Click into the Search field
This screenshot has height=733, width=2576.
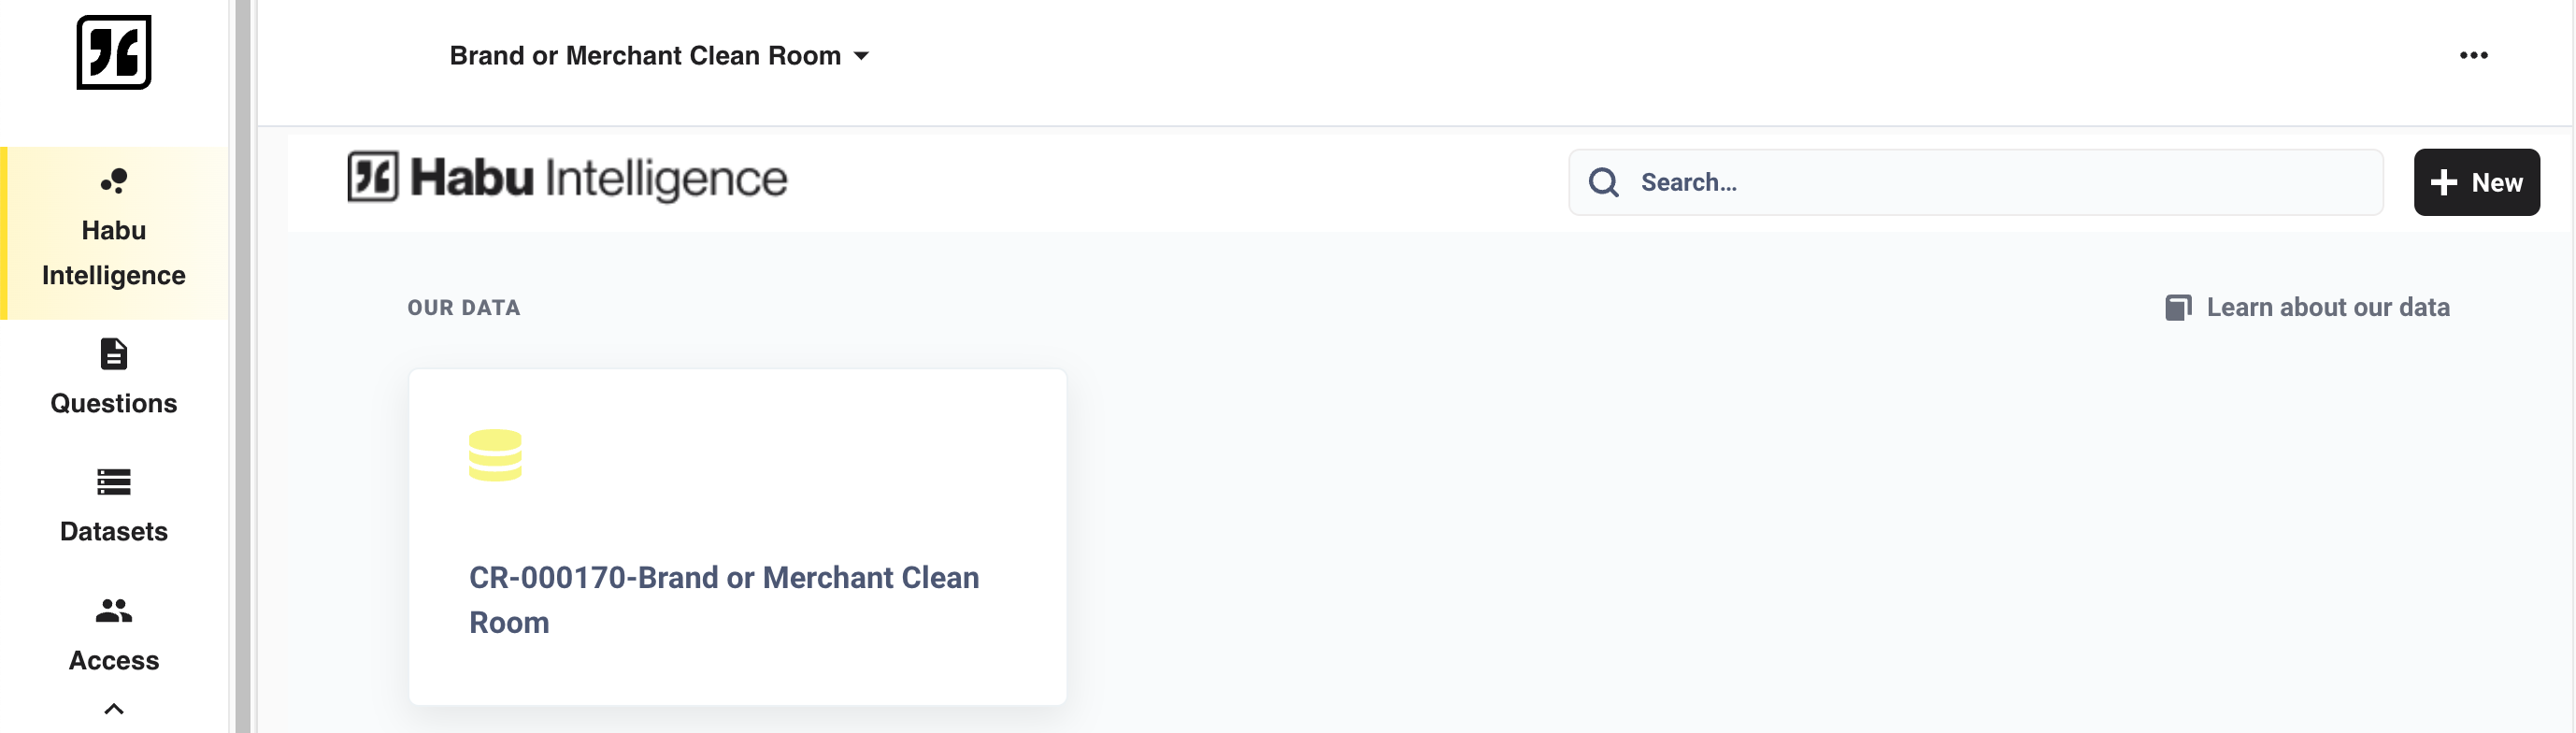(x=1975, y=182)
